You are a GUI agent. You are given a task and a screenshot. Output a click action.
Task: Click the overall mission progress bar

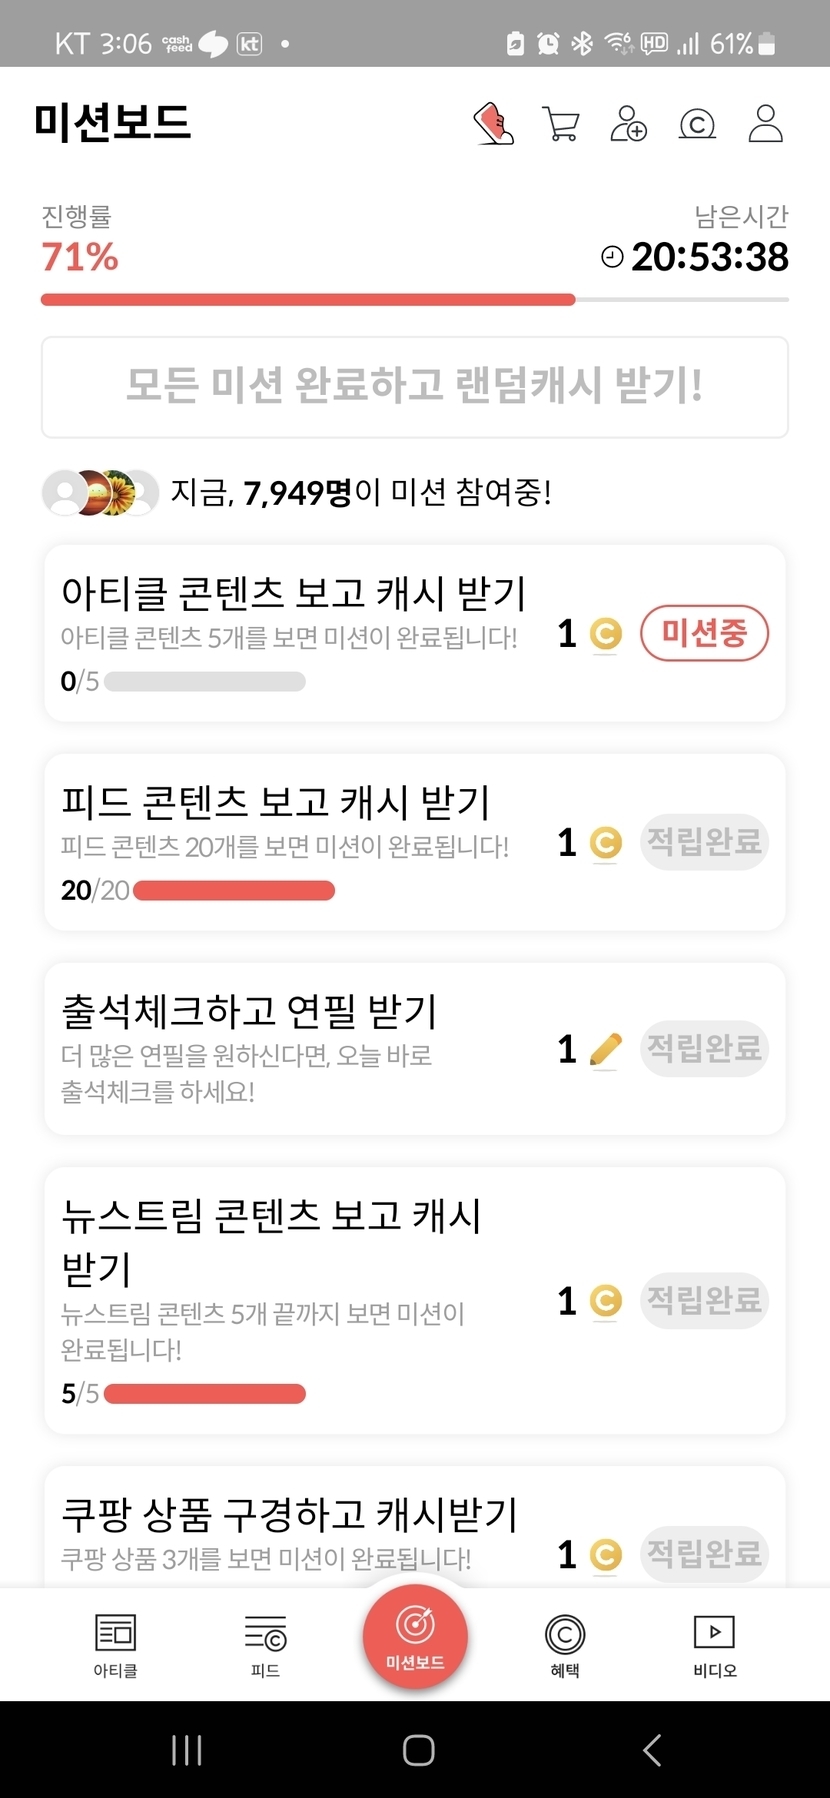[x=414, y=299]
